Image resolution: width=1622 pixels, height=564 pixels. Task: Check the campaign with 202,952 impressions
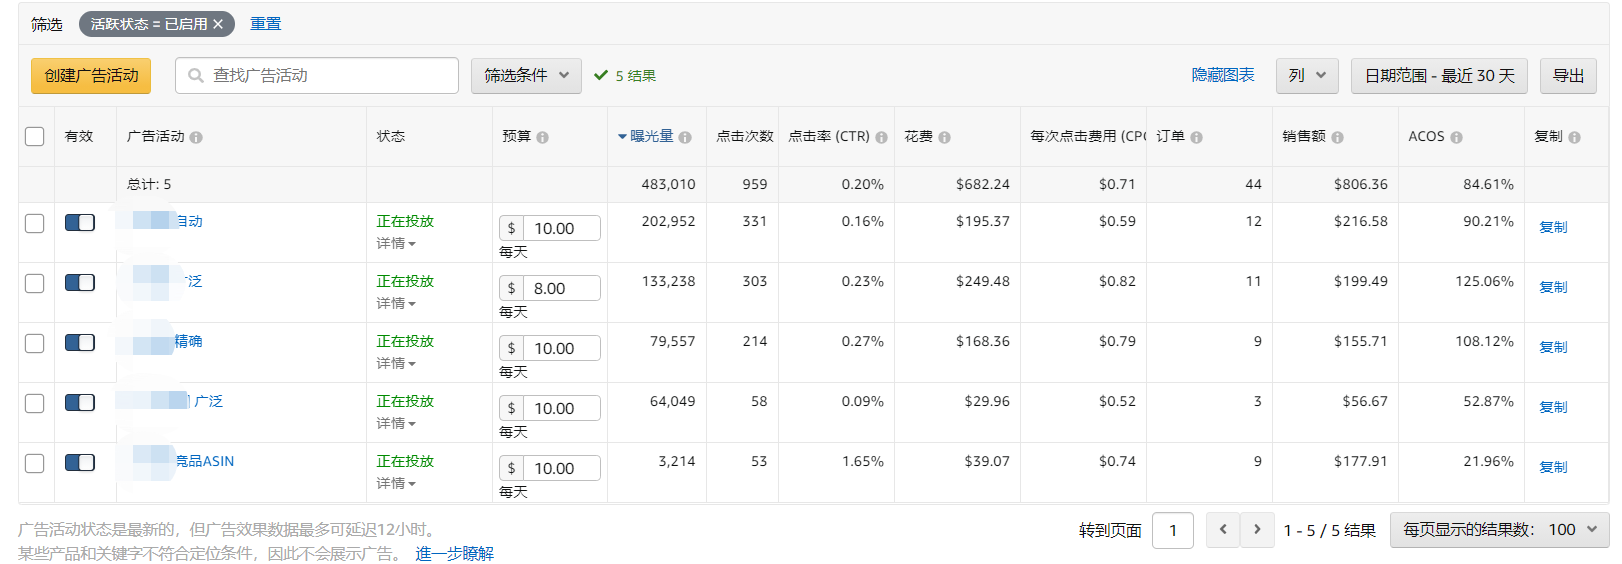[x=35, y=223]
